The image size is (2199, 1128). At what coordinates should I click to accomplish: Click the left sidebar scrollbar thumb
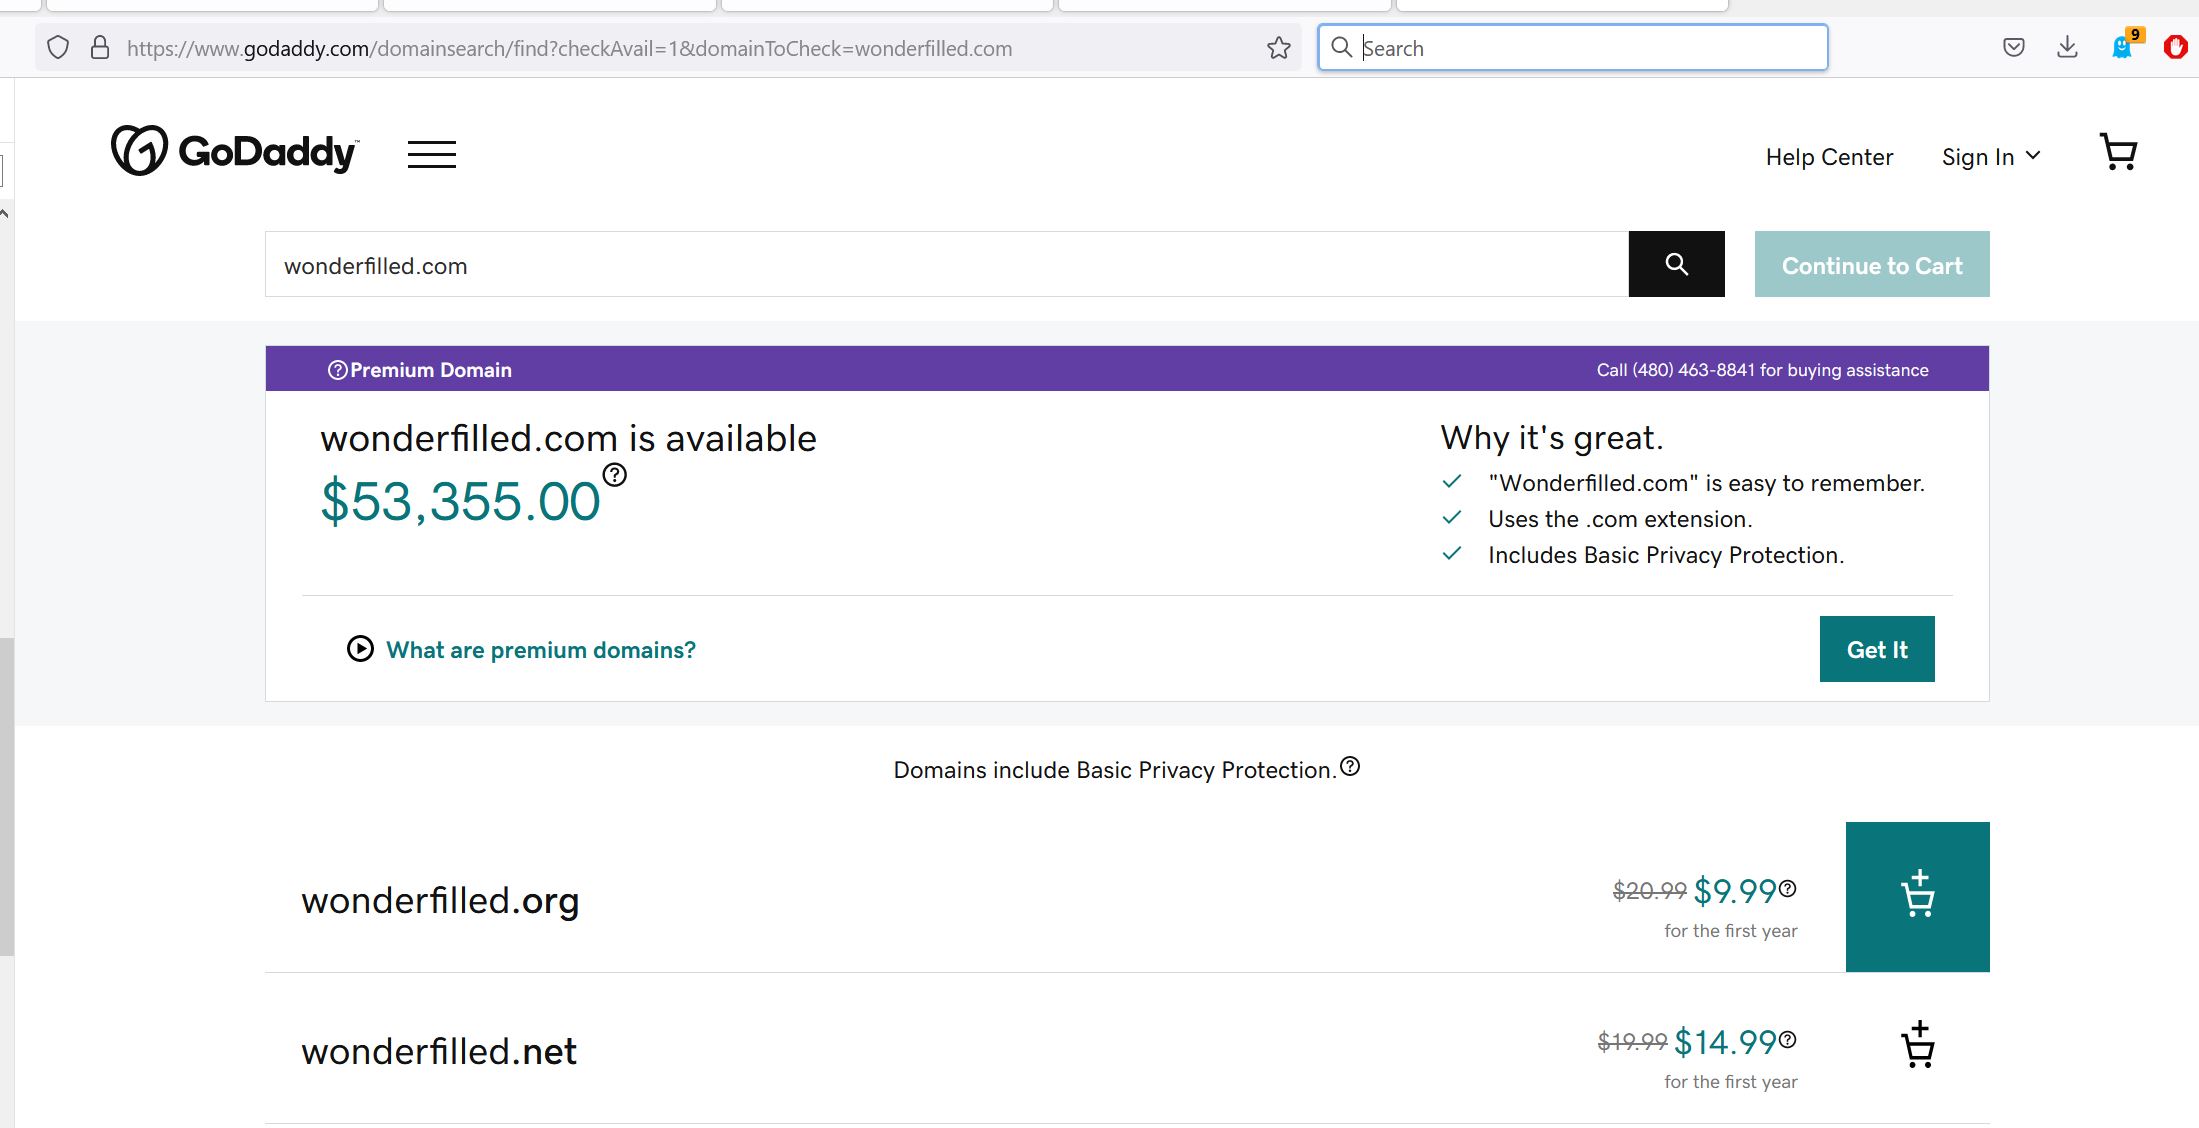[x=7, y=796]
